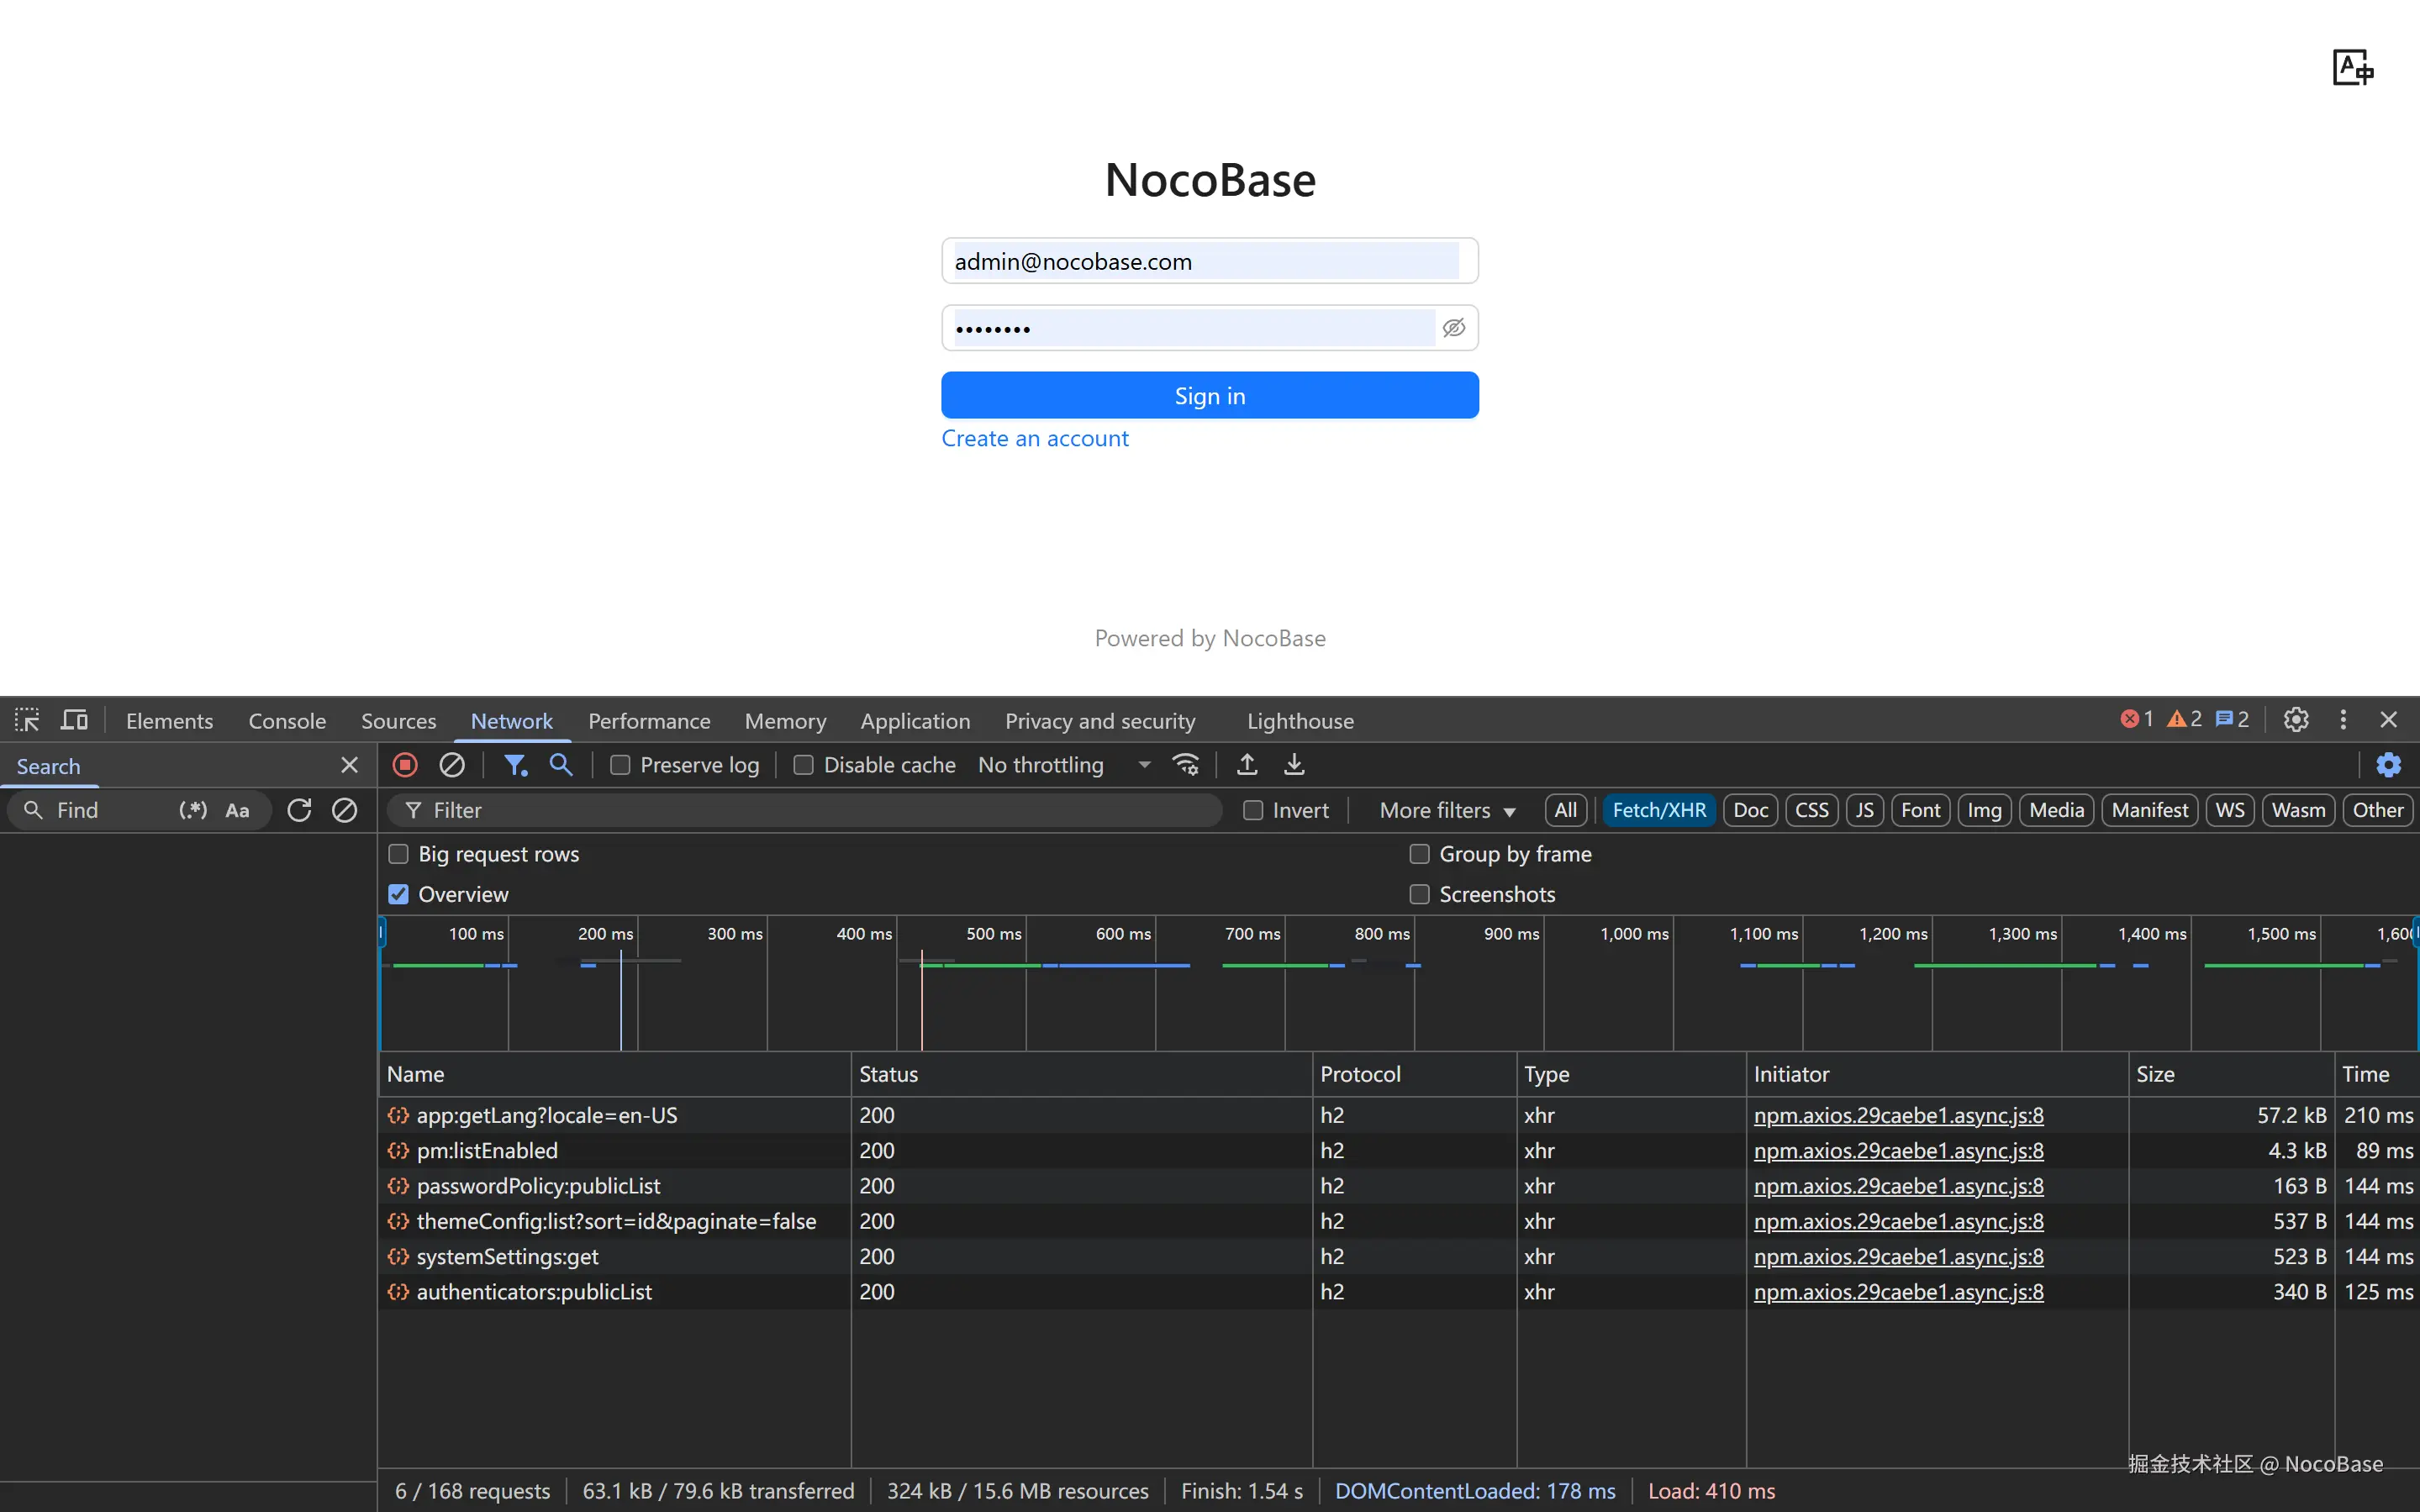2420x1512 pixels.
Task: Toggle the network filter funnel icon
Action: [x=515, y=765]
